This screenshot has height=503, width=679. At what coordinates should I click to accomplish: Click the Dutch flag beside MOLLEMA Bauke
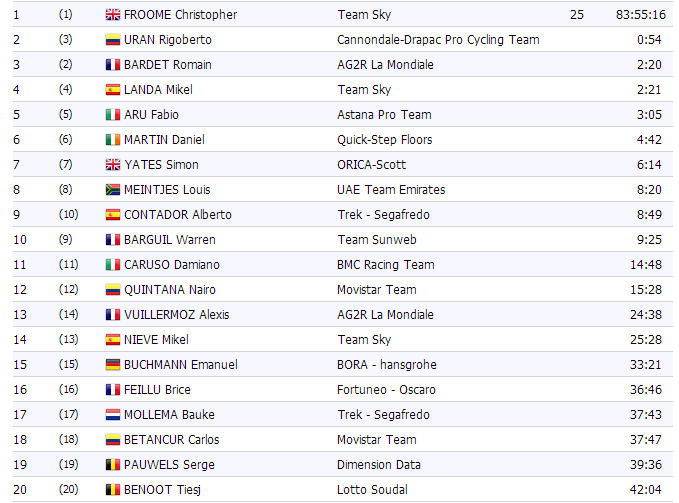coord(113,415)
